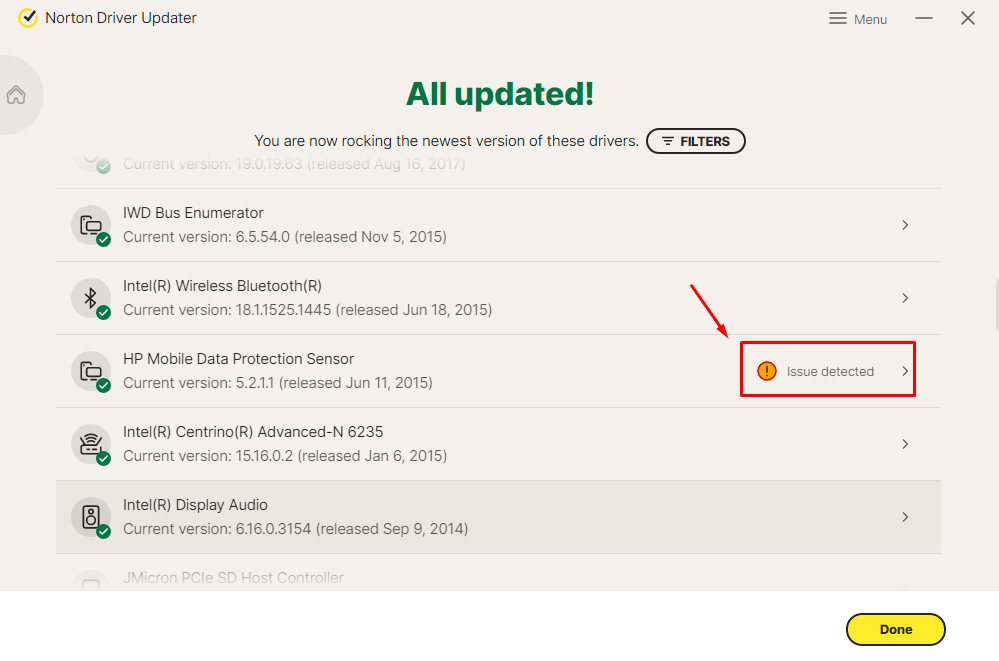This screenshot has height=661, width=999.
Task: Go to the Home screen icon
Action: pyautogui.click(x=16, y=95)
